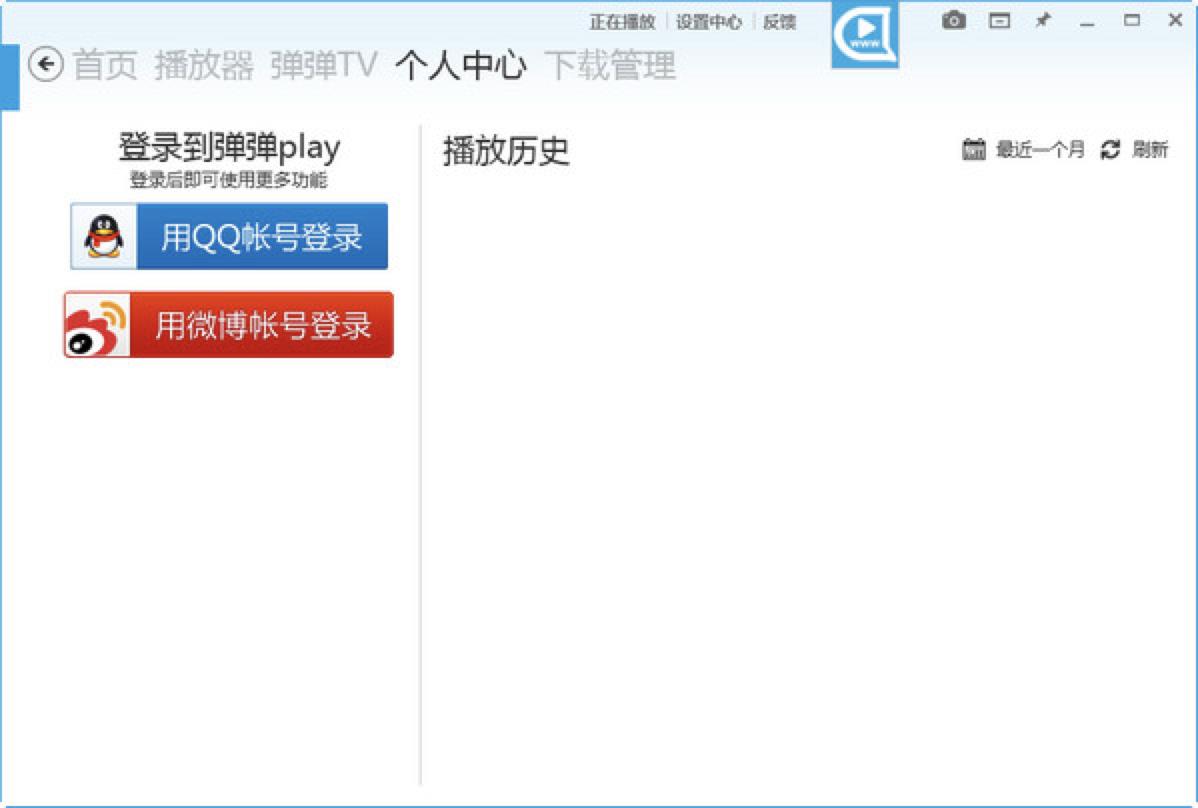The width and height of the screenshot is (1198, 808).
Task: Click the calendar icon beside 最近一个月
Action: 973,149
